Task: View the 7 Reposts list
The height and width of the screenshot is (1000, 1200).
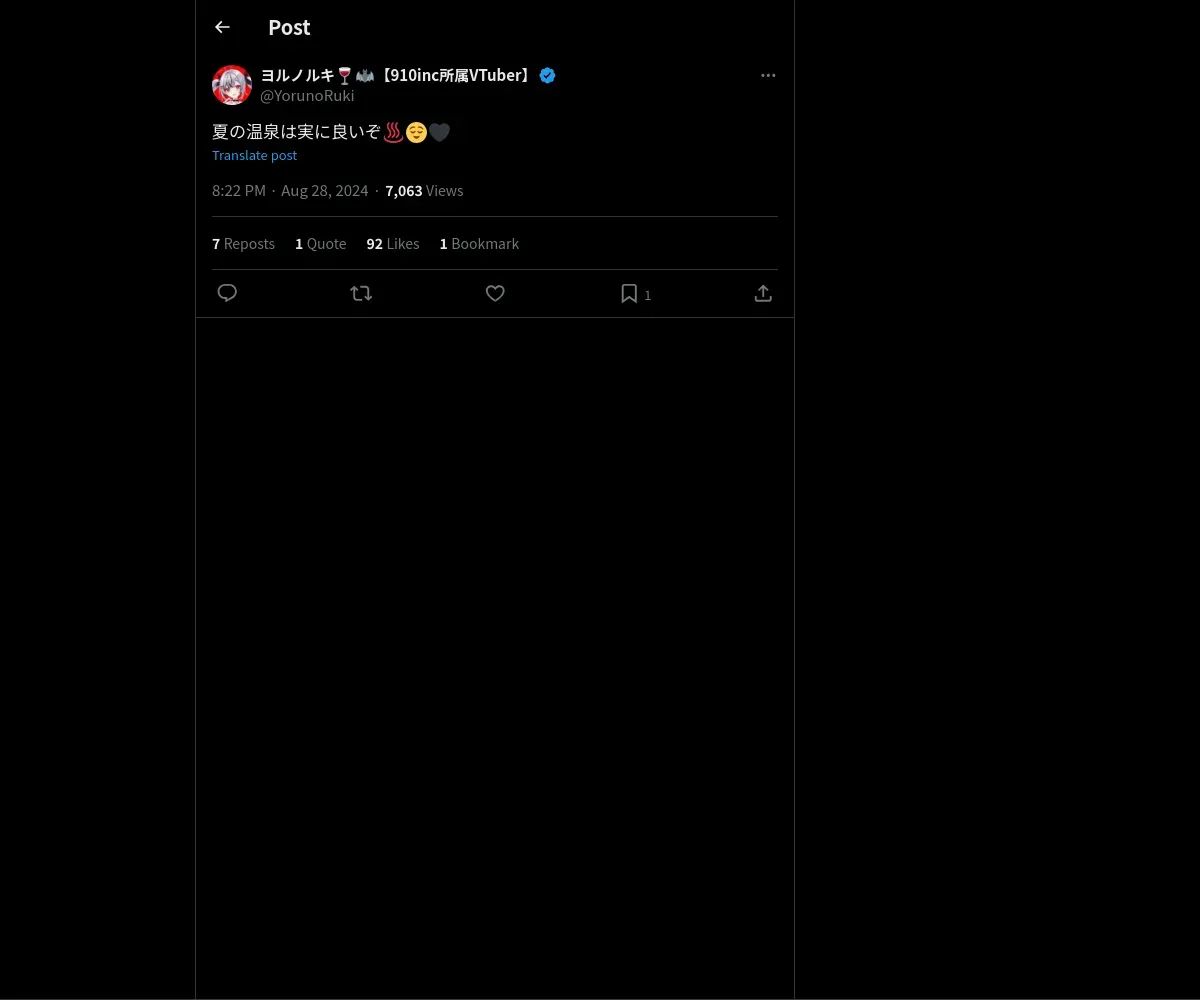Action: click(243, 244)
